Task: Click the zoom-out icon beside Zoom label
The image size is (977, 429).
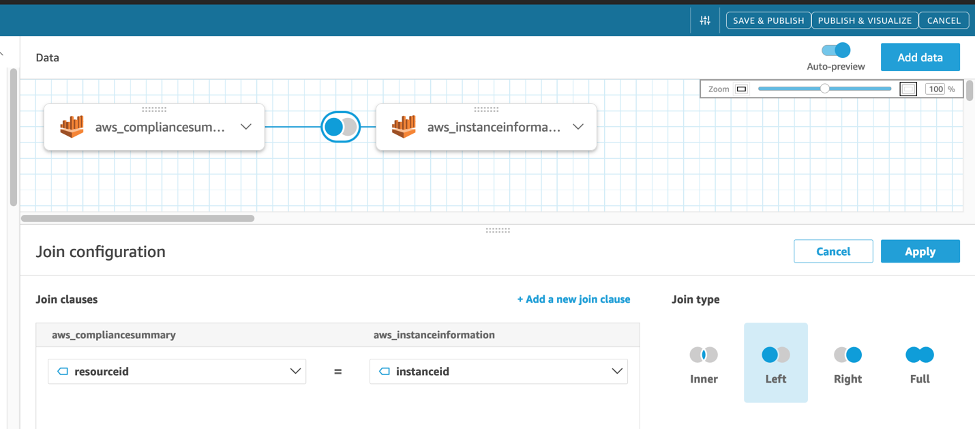Action: point(741,89)
